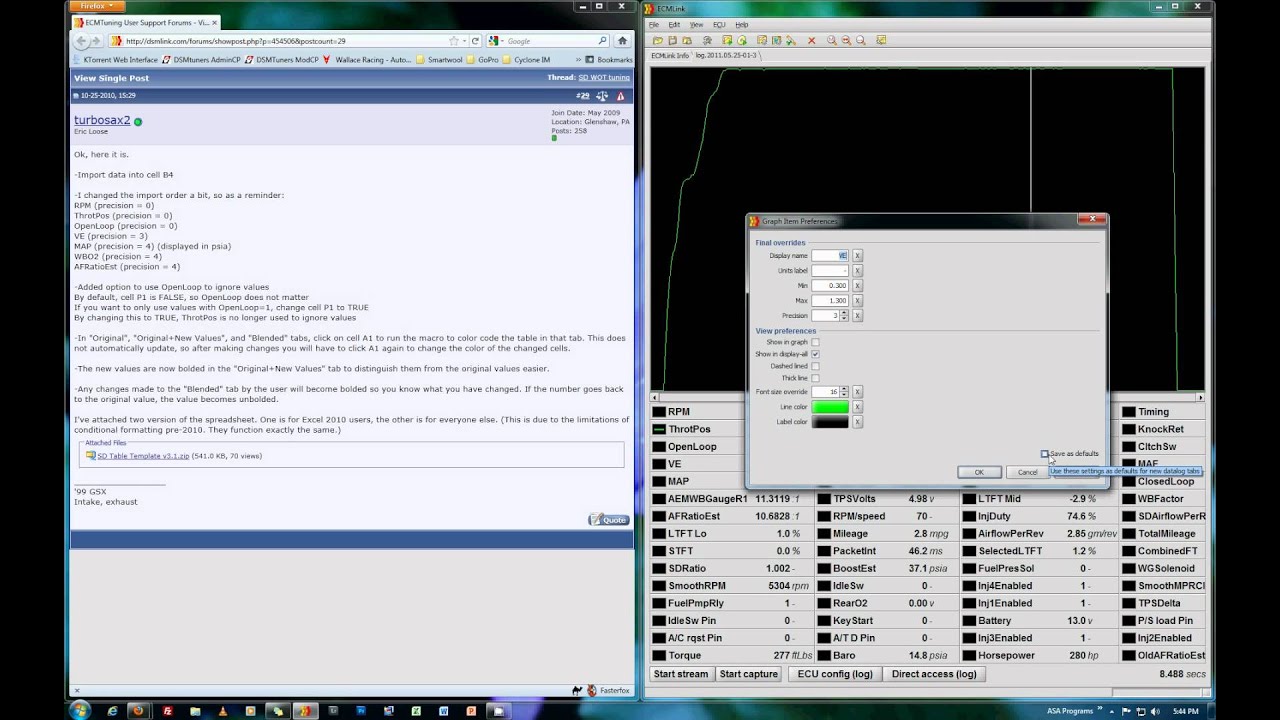Enable Thick line checkbox
This screenshot has width=1280, height=720.
coord(815,378)
